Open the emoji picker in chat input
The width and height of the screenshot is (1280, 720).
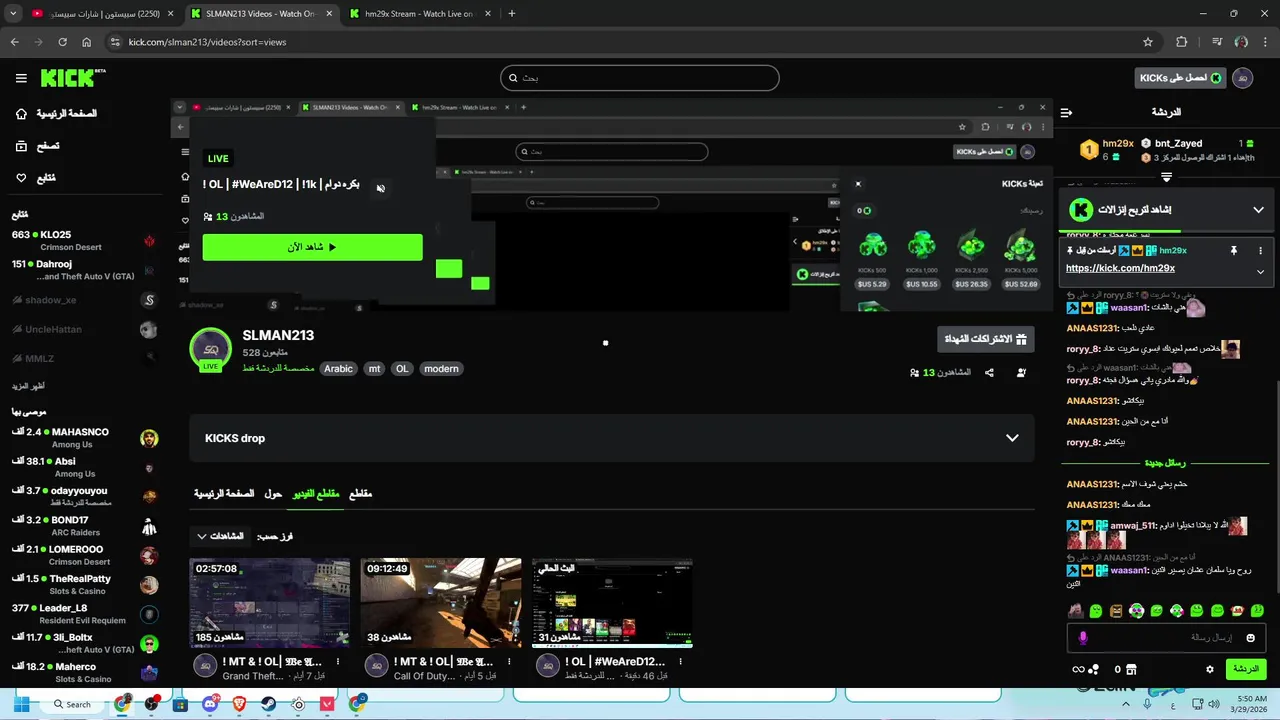tap(1250, 638)
